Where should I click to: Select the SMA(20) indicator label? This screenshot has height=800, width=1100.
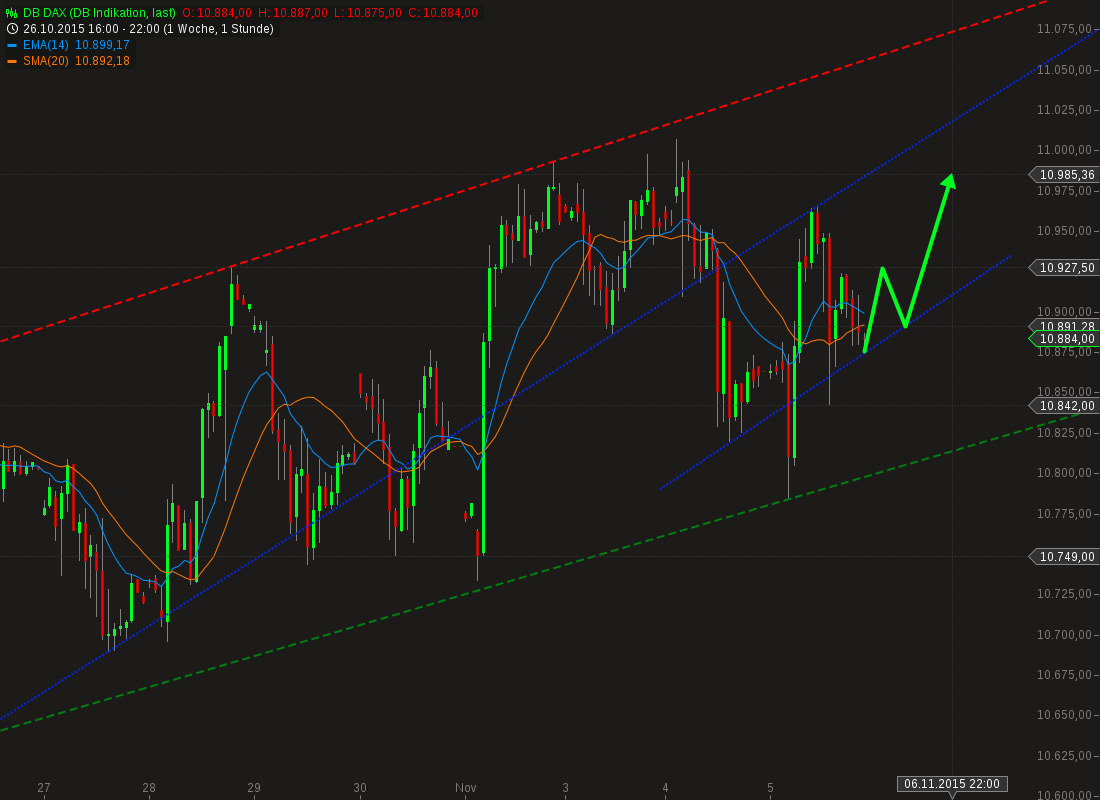(46, 61)
